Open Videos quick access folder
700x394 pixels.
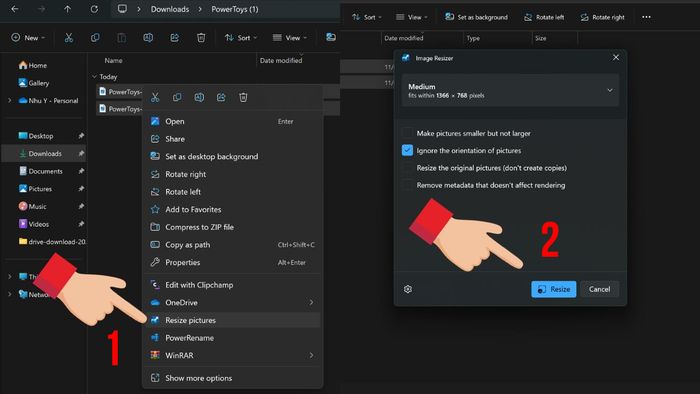click(x=34, y=224)
